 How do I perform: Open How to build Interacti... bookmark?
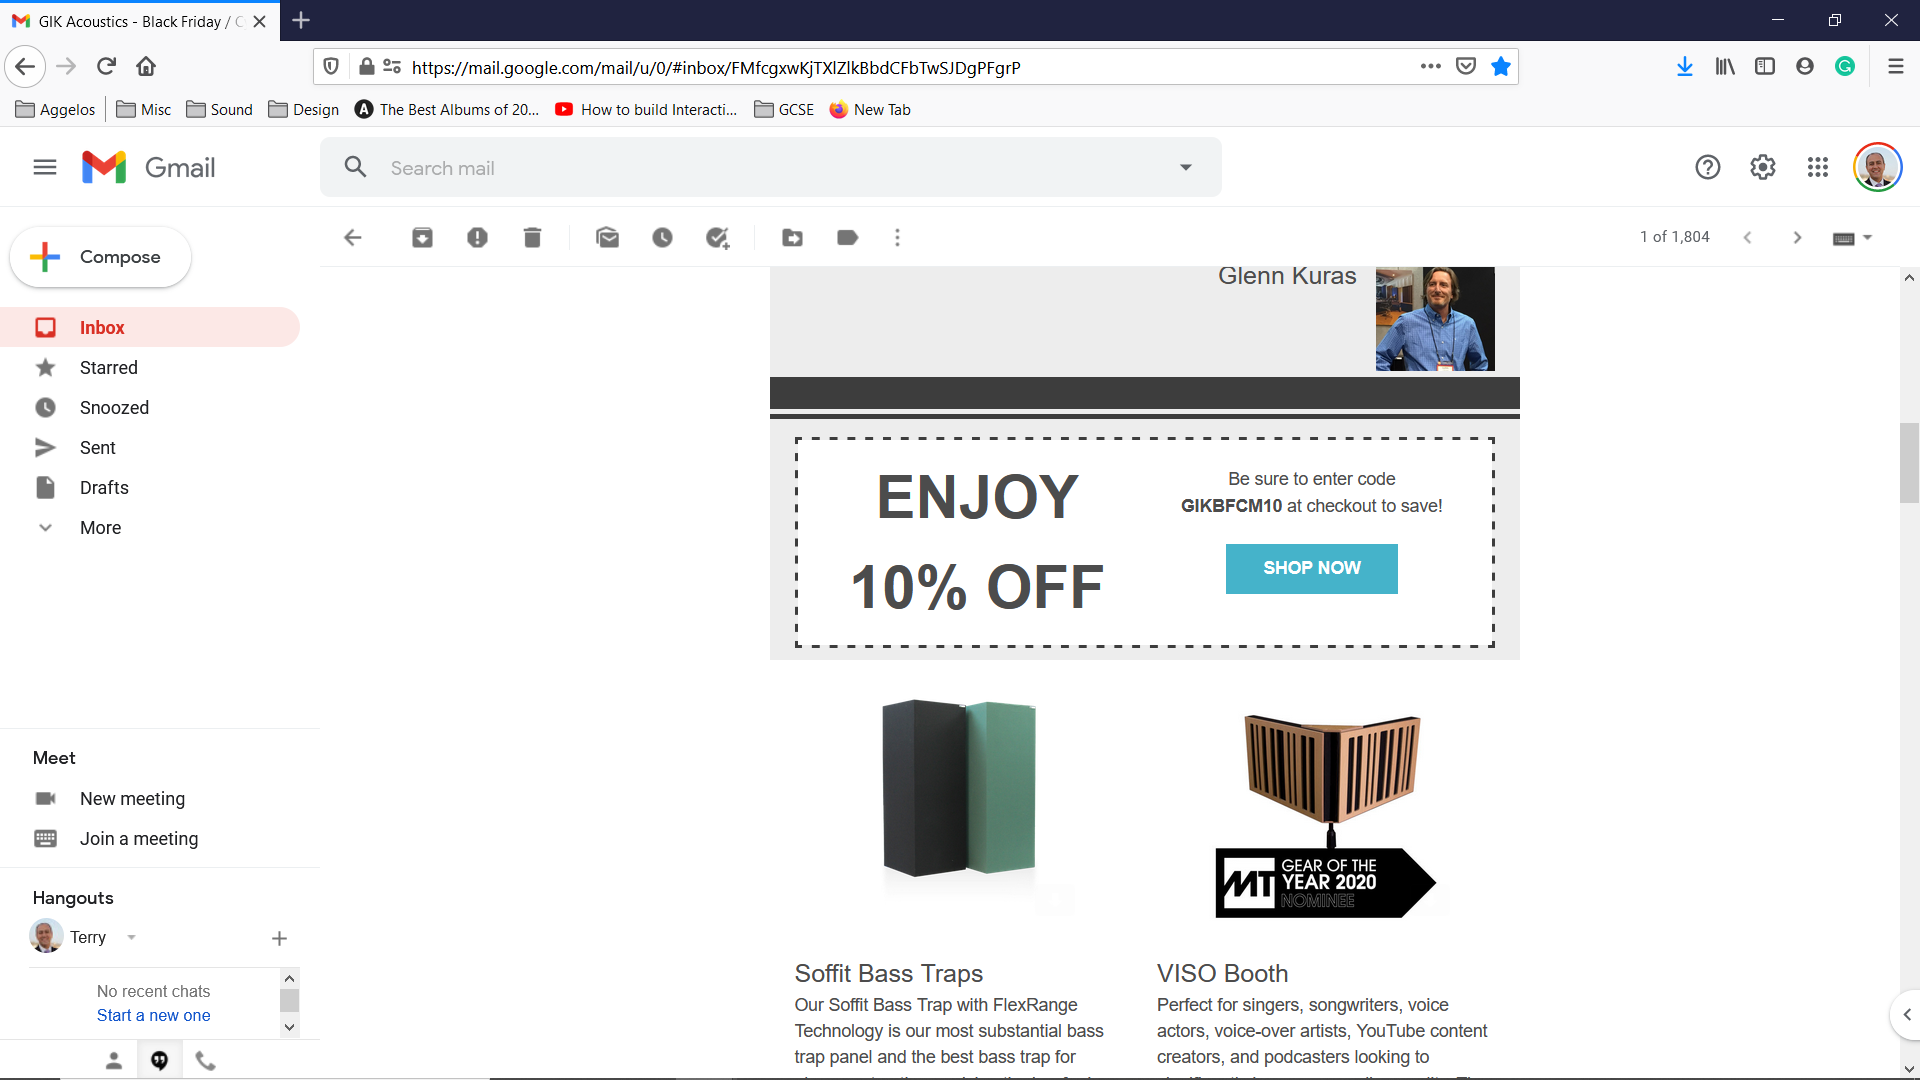point(646,109)
